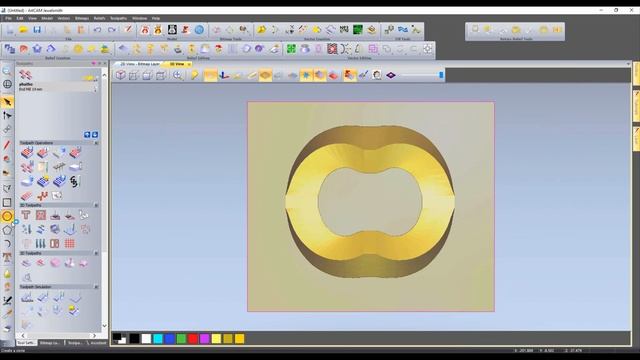Screen dimensions: 640x360
Task: Collapse the 3D Toolpaths section
Action: (x=96, y=253)
